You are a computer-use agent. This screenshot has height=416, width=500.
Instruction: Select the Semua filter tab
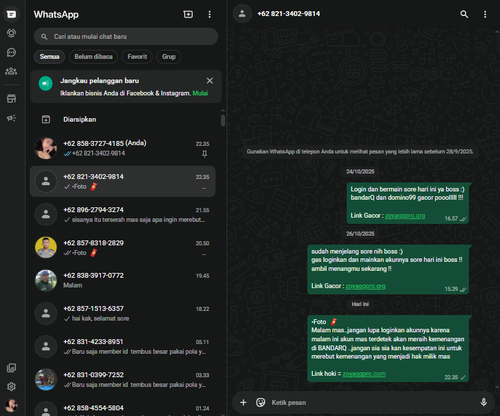pos(49,57)
